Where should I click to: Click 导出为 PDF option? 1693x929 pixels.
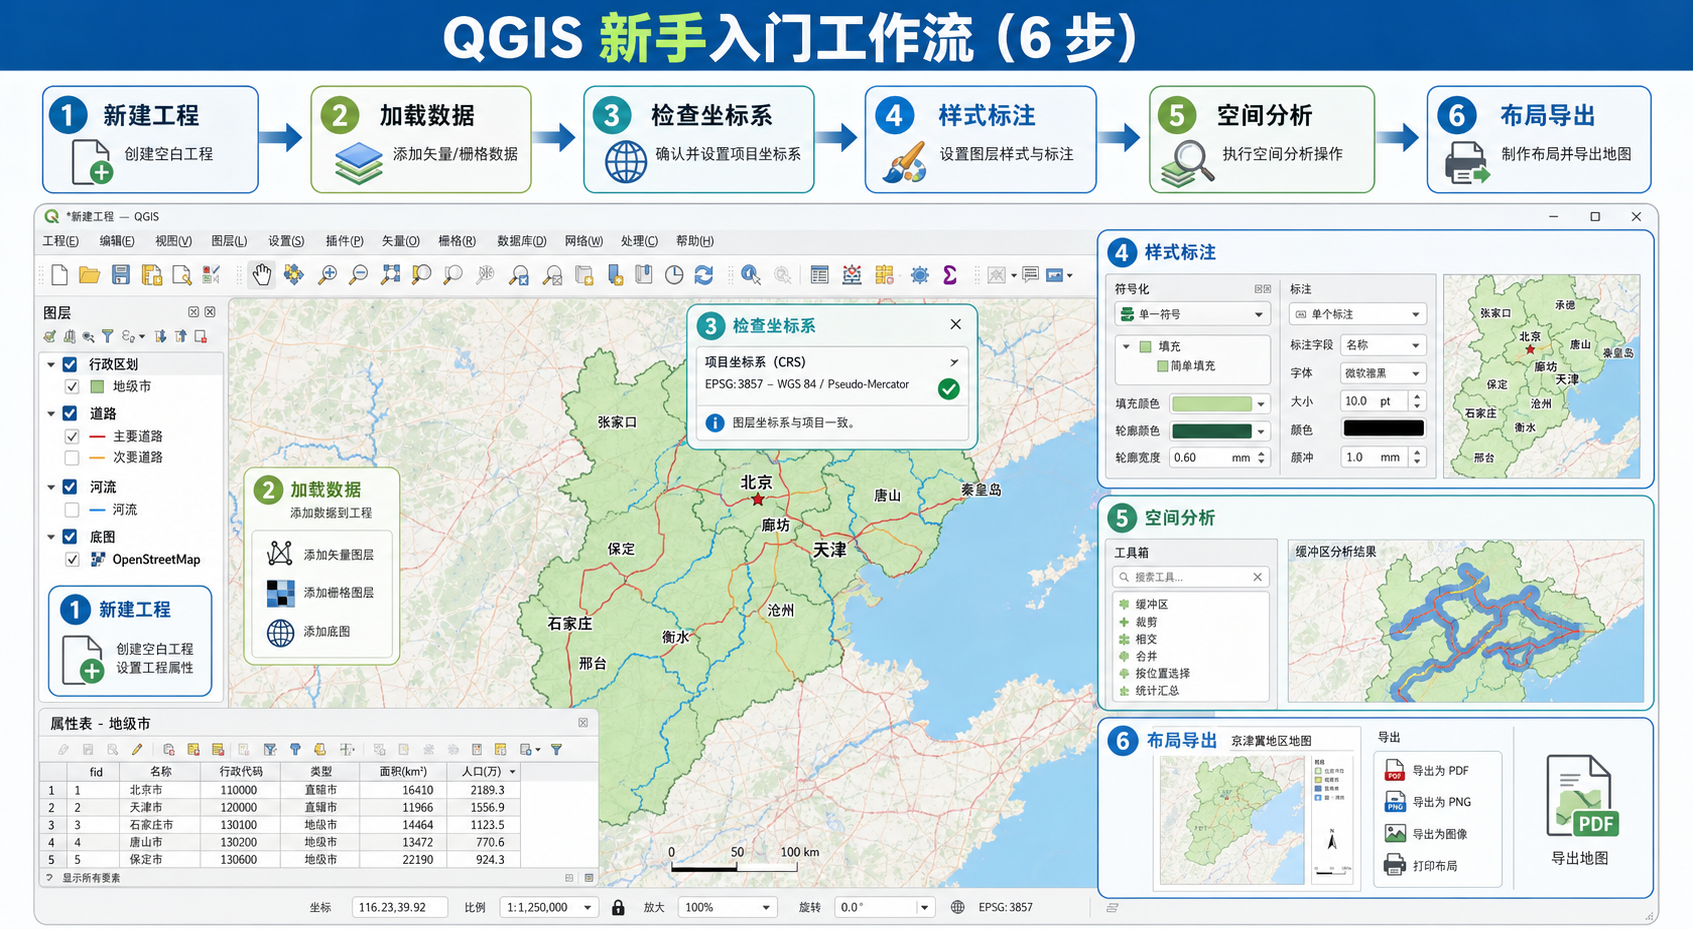pyautogui.click(x=1428, y=771)
